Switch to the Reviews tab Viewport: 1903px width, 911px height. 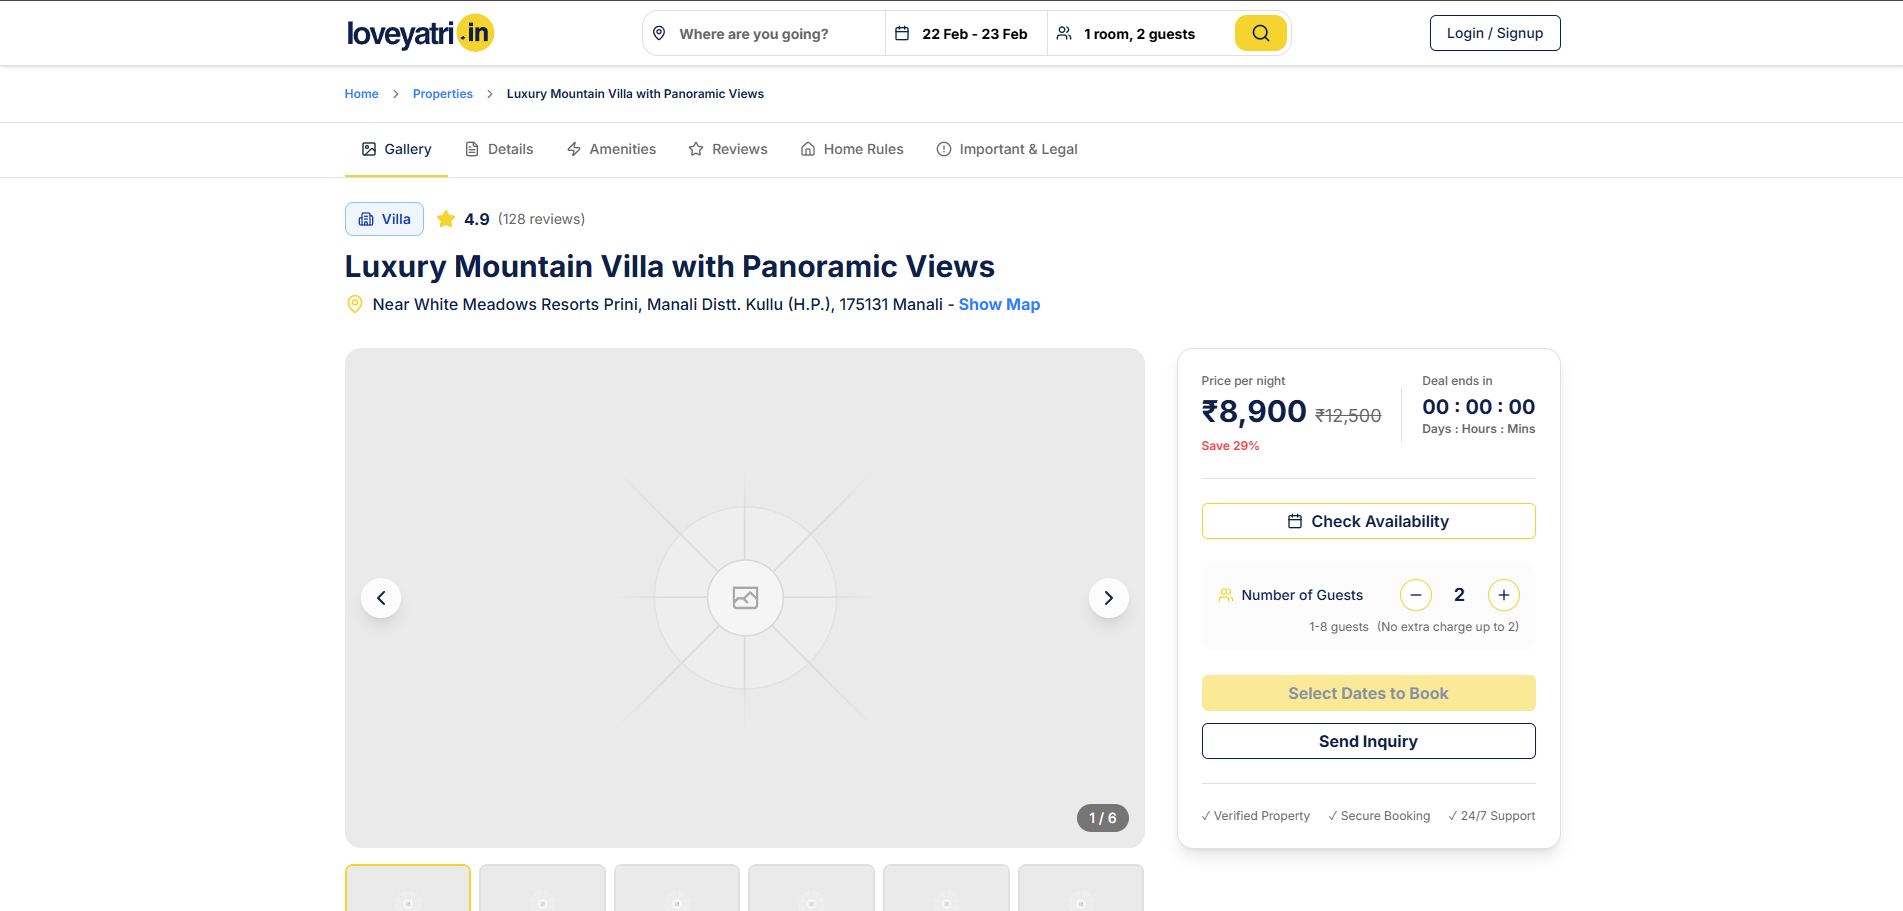coord(728,149)
